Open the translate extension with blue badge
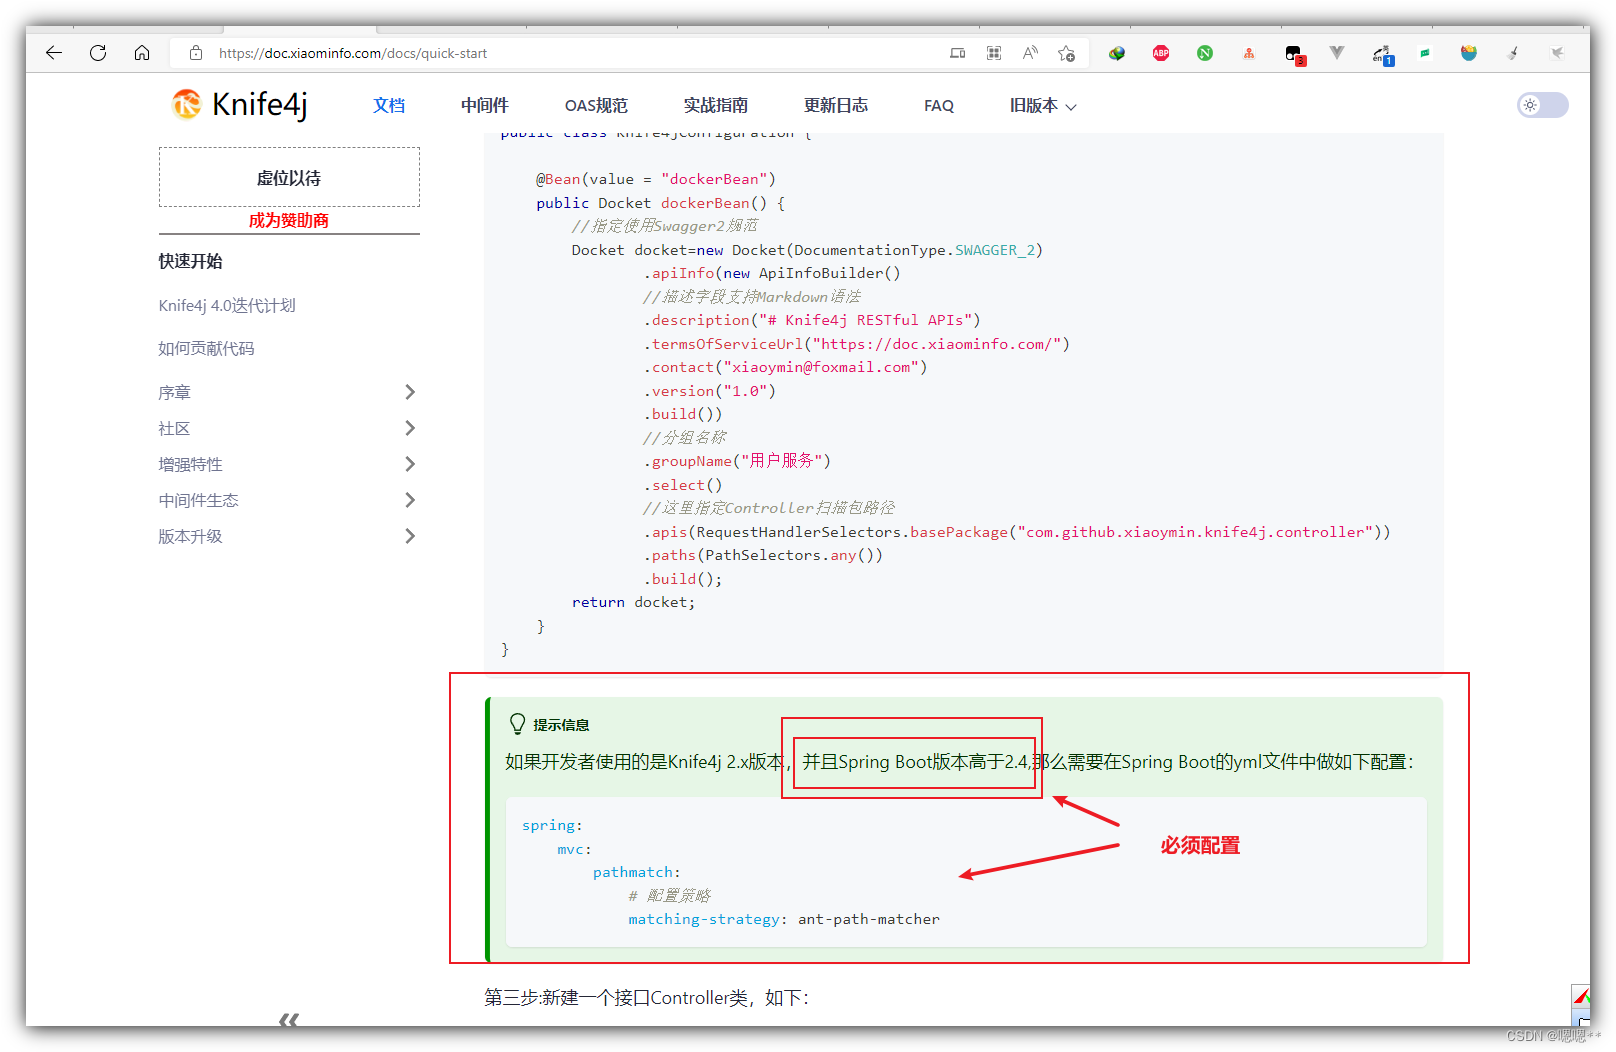The width and height of the screenshot is (1616, 1052). pyautogui.click(x=1382, y=54)
